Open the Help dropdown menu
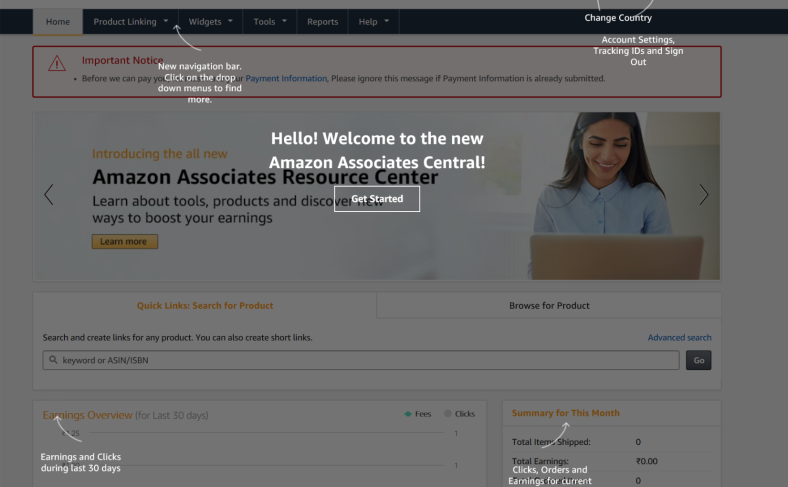788x487 pixels. [x=374, y=21]
